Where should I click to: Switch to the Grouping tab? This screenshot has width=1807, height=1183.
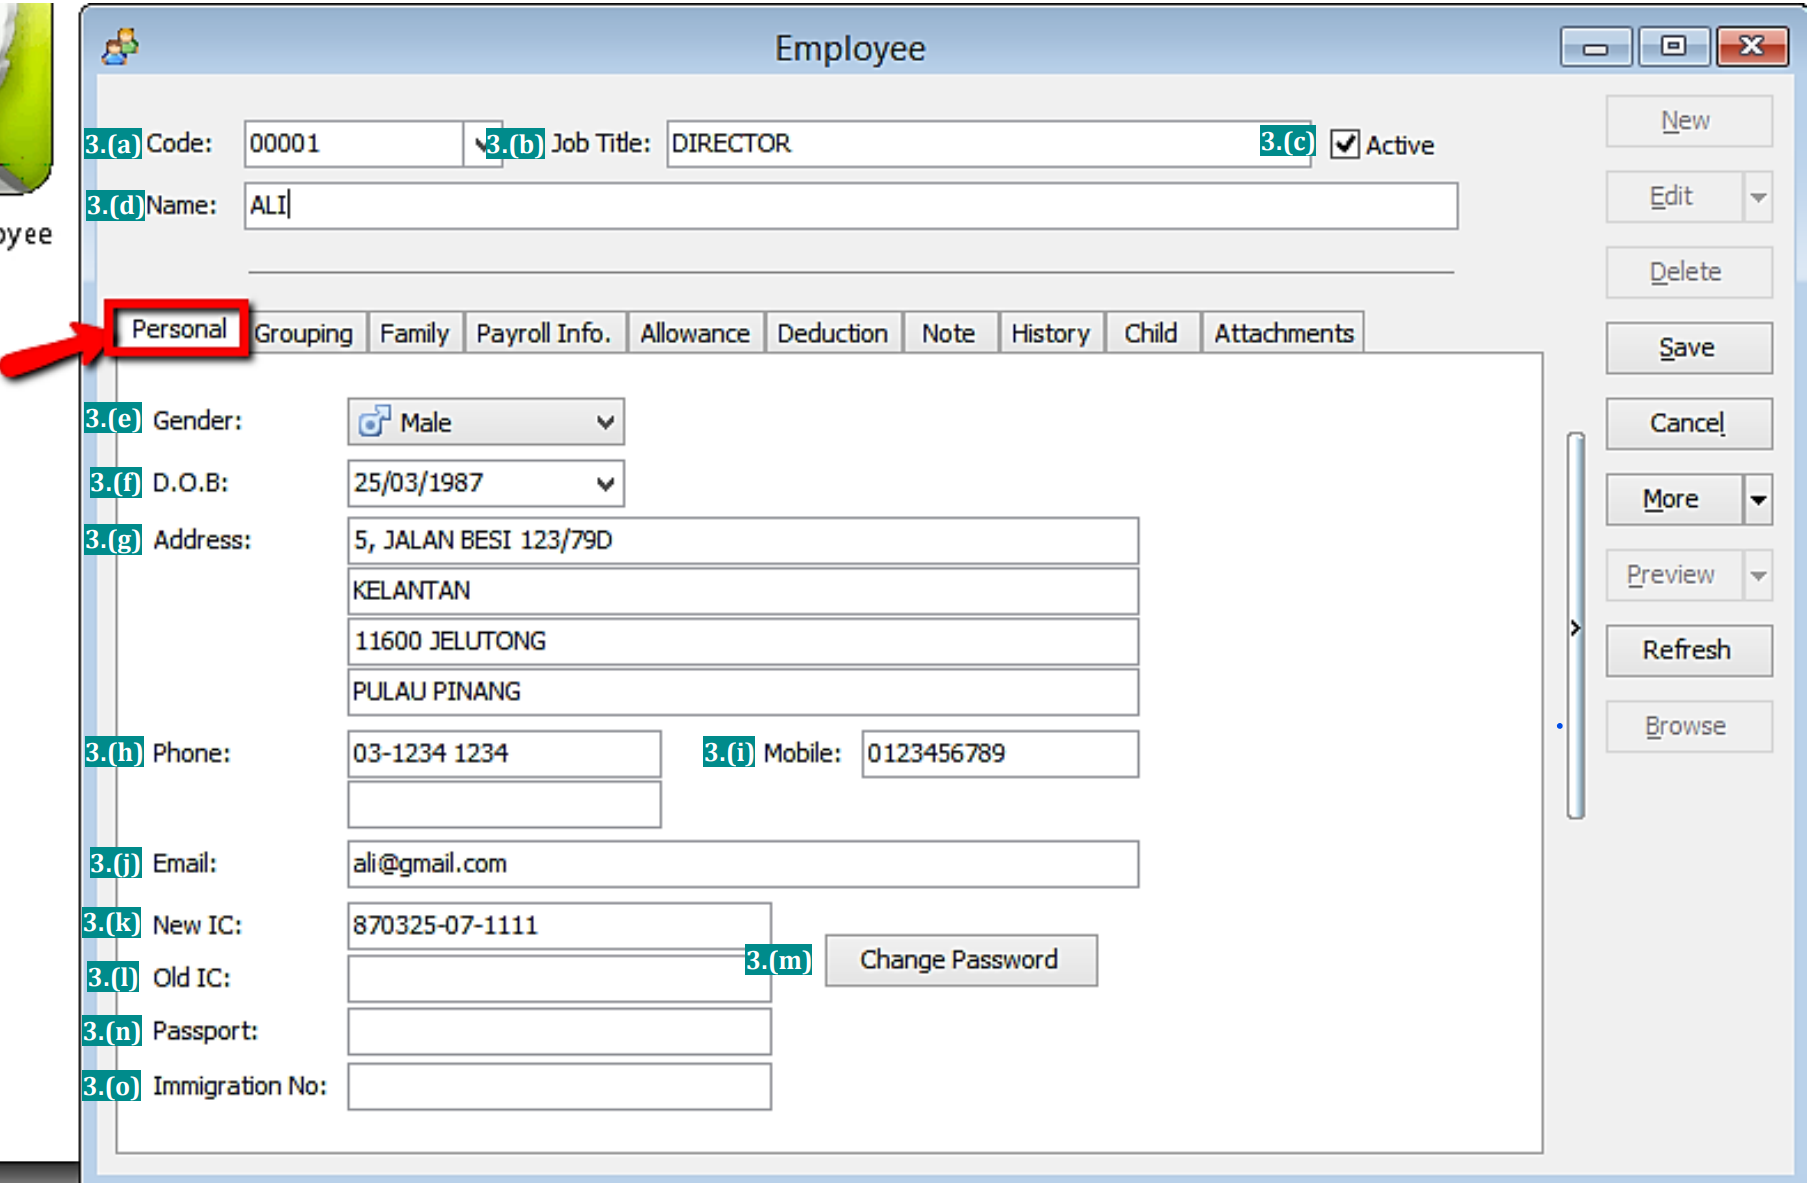(x=304, y=333)
